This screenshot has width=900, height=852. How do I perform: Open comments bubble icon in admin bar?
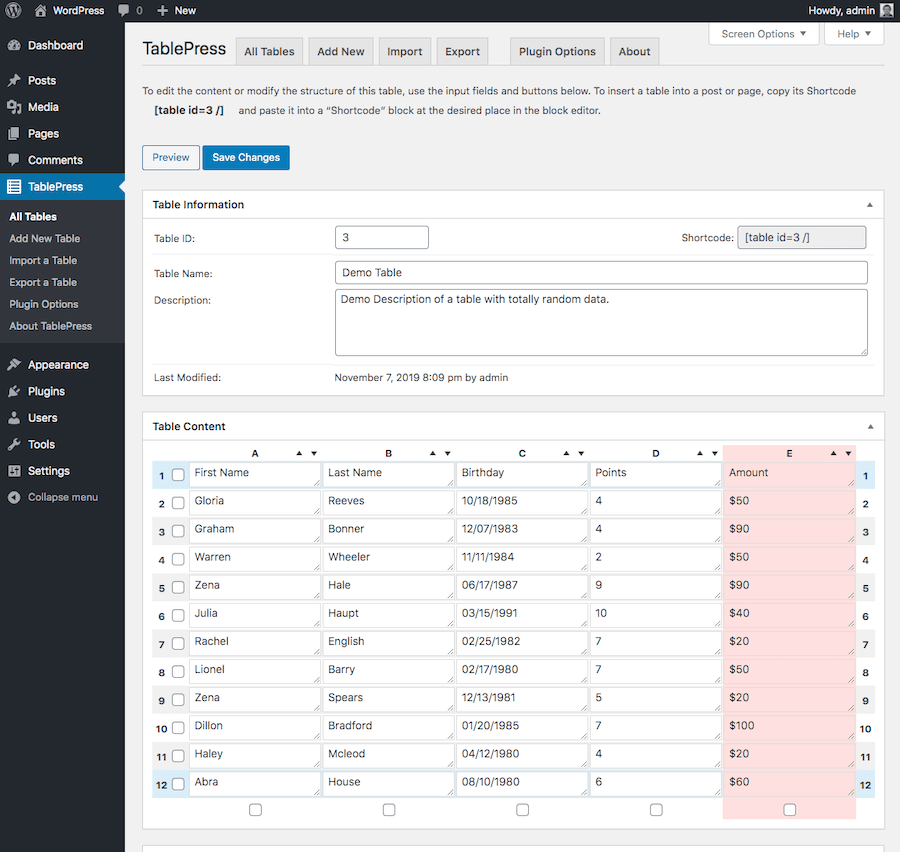(x=123, y=10)
